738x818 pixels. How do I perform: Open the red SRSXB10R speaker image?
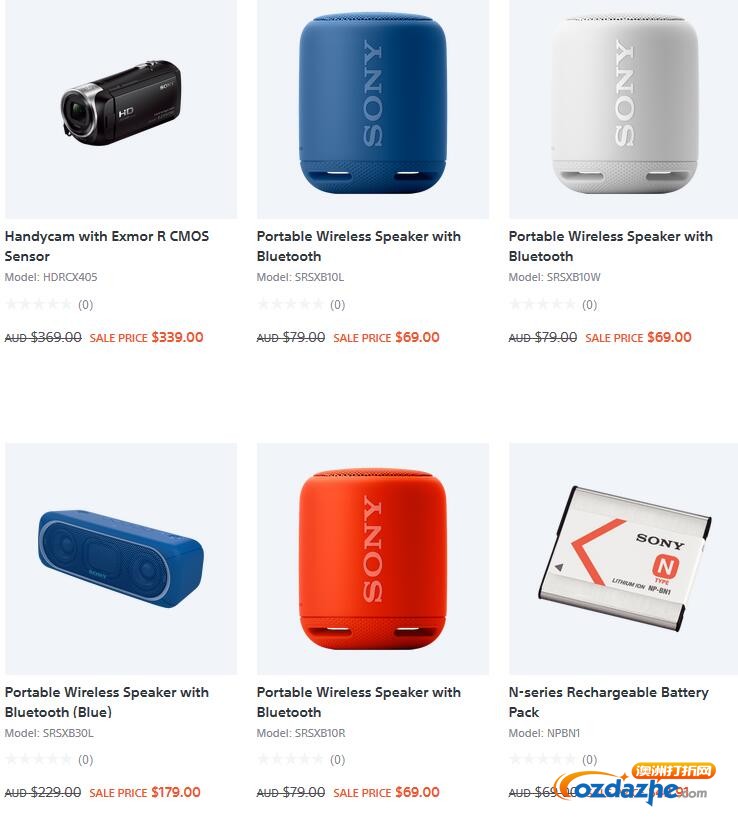(373, 559)
